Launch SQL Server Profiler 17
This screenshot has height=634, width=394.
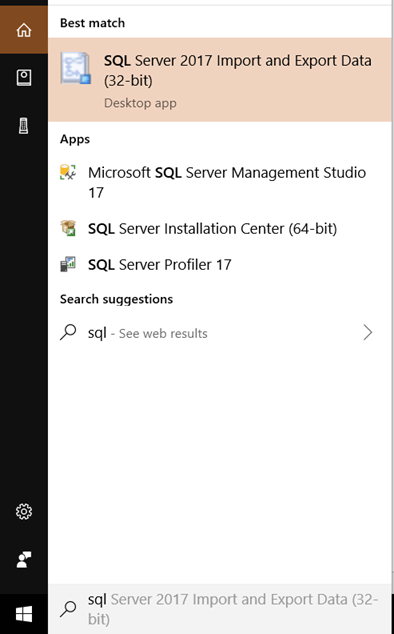click(x=220, y=264)
